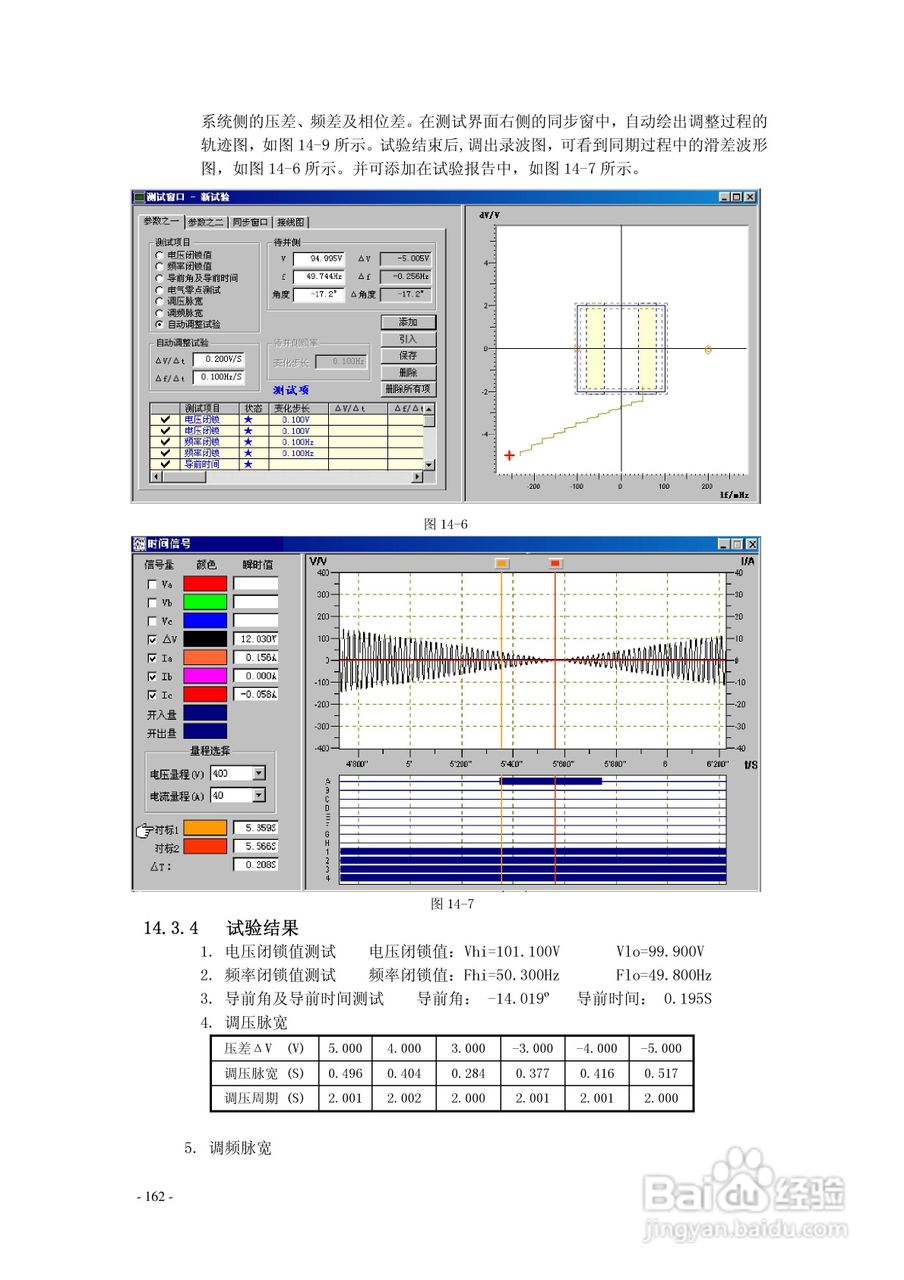Open the Va red color swatch
This screenshot has height=1280, width=904.
(x=204, y=584)
